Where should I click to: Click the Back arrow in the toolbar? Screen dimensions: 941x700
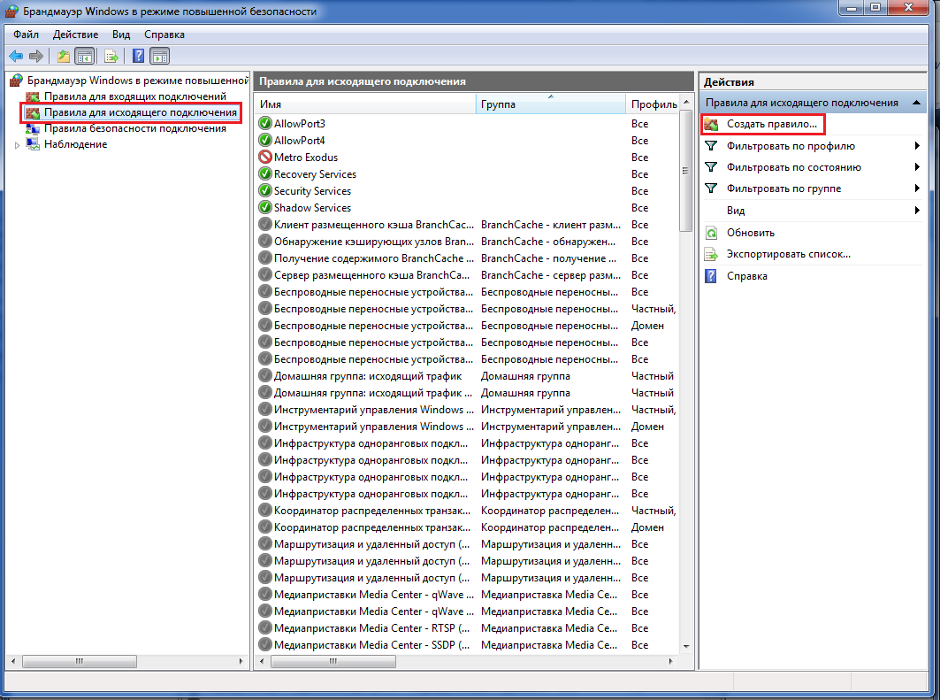(x=16, y=56)
